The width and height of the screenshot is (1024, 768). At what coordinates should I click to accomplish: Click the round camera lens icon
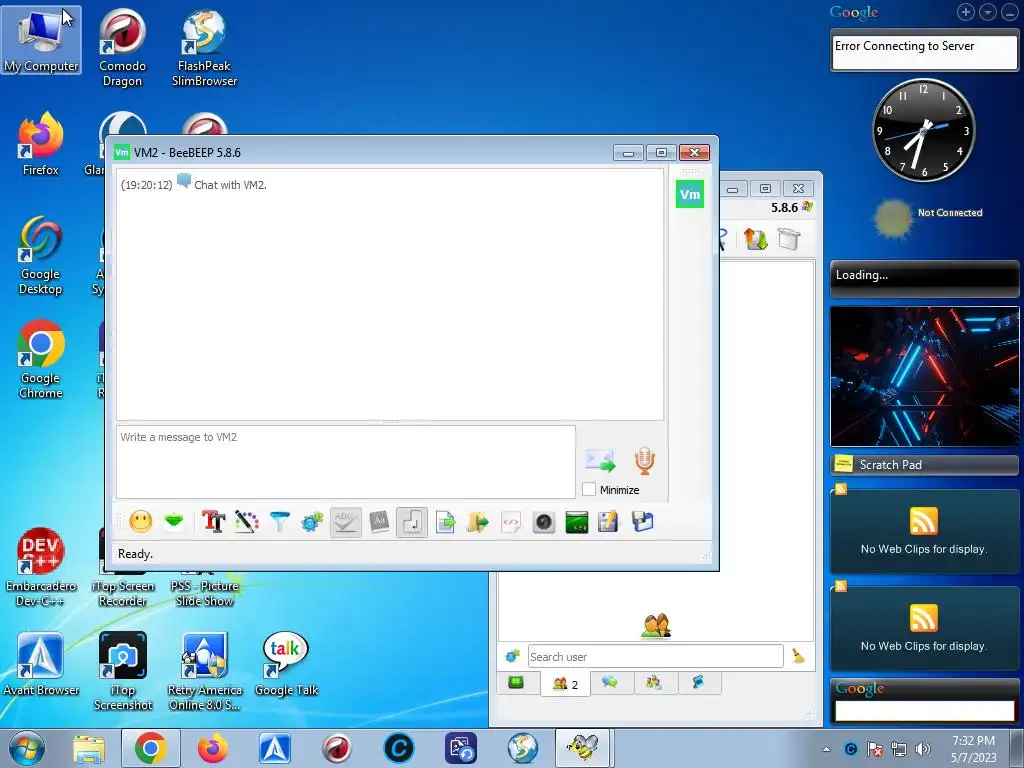pyautogui.click(x=543, y=522)
